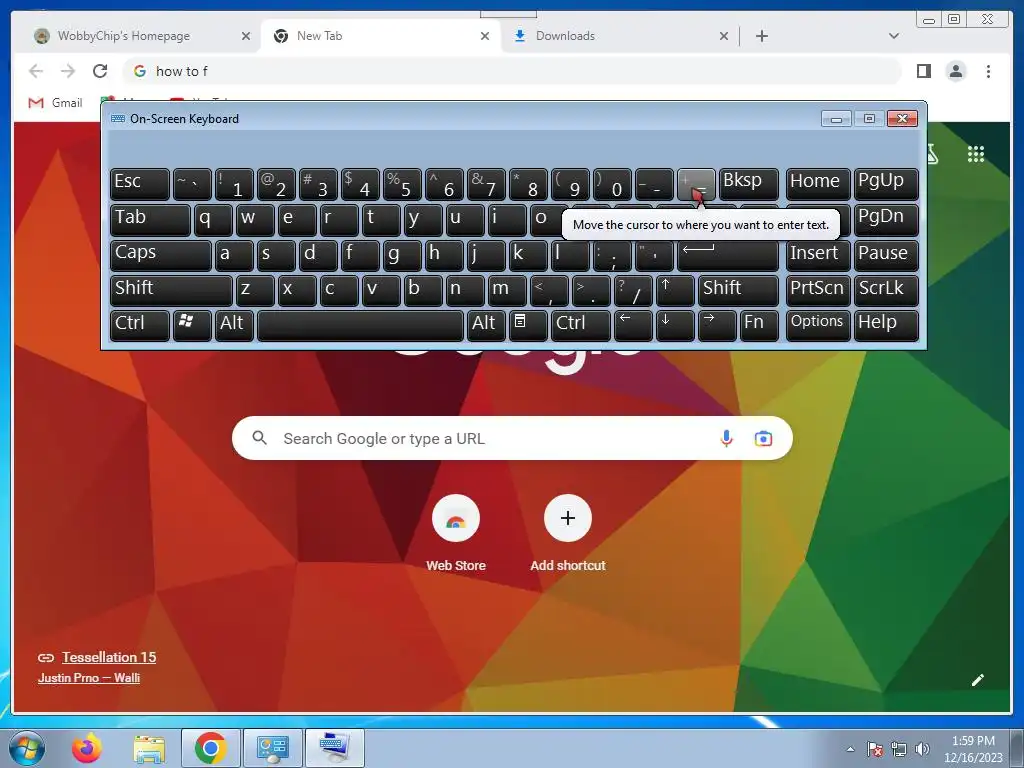
Task: Close the WobbyChip's Homepage tab
Action: click(246, 36)
